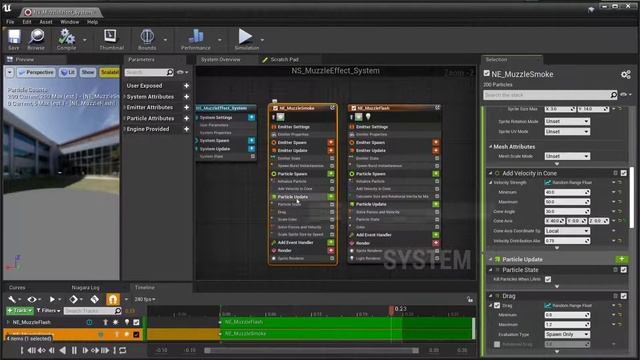Viewport: 640px width, 360px height.
Task: Open timeline Filters dropdown
Action: 48,311
